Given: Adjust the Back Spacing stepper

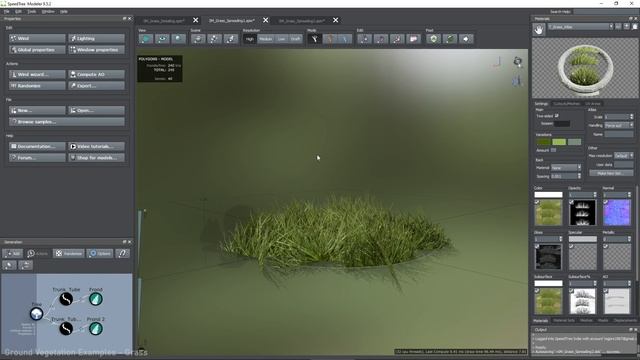Looking at the screenshot, I should tap(579, 176).
